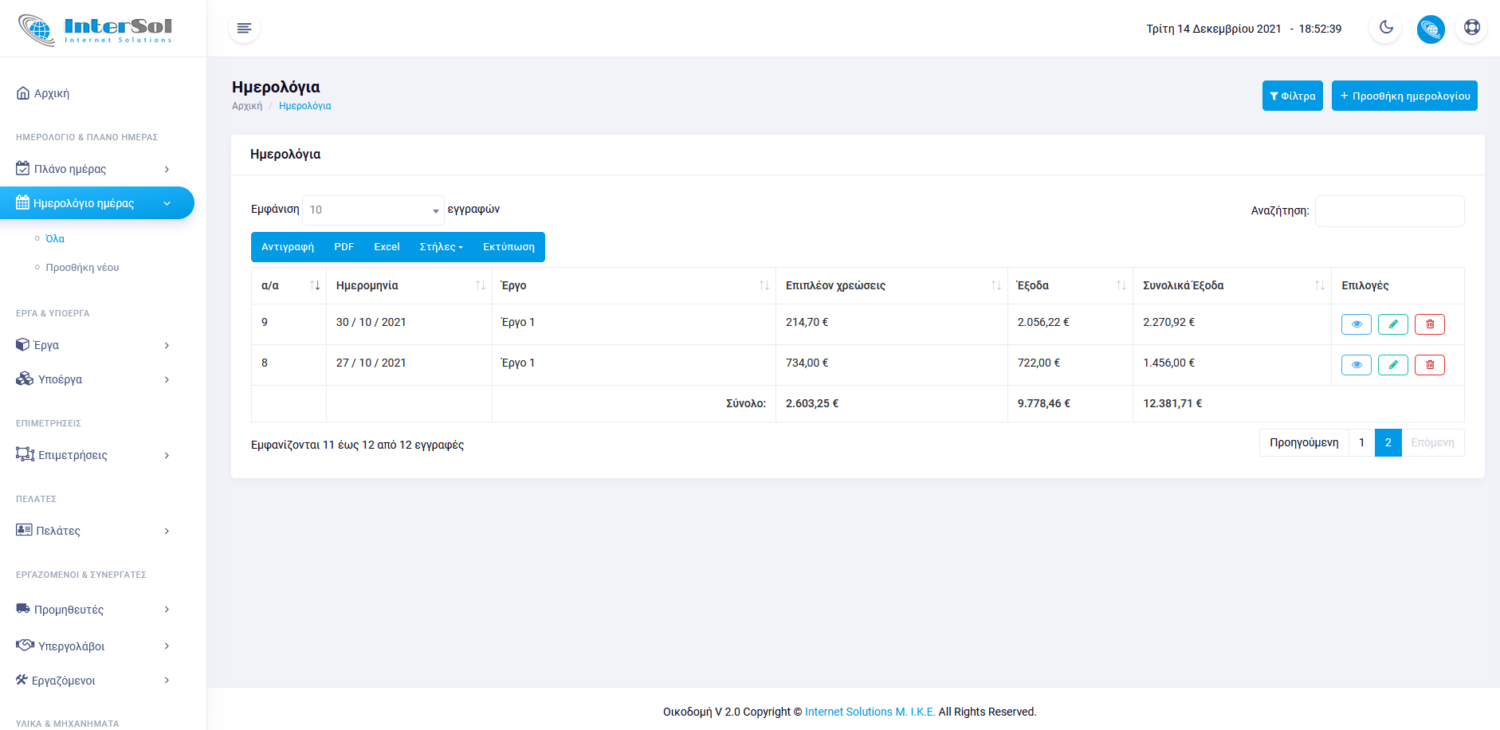Click the Αναζήτηση search input field
Image resolution: width=1500 pixels, height=730 pixels.
click(1389, 211)
